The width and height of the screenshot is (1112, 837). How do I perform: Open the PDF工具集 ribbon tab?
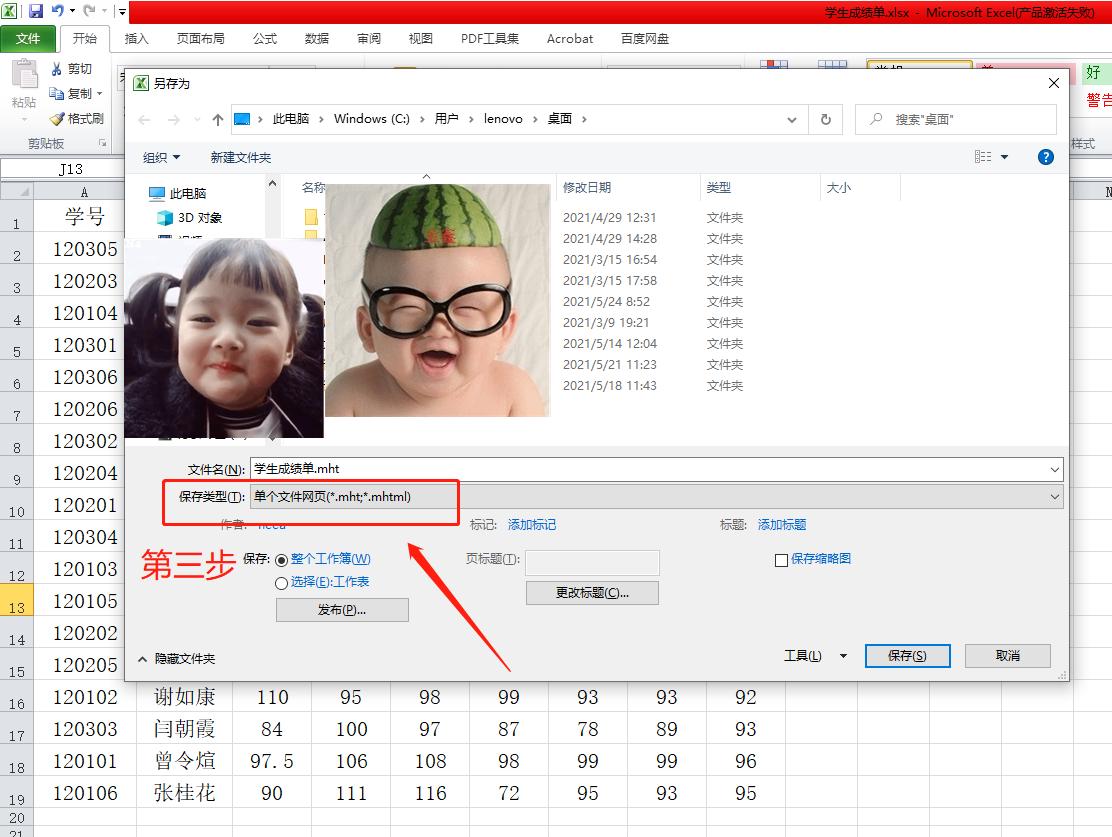pyautogui.click(x=489, y=39)
